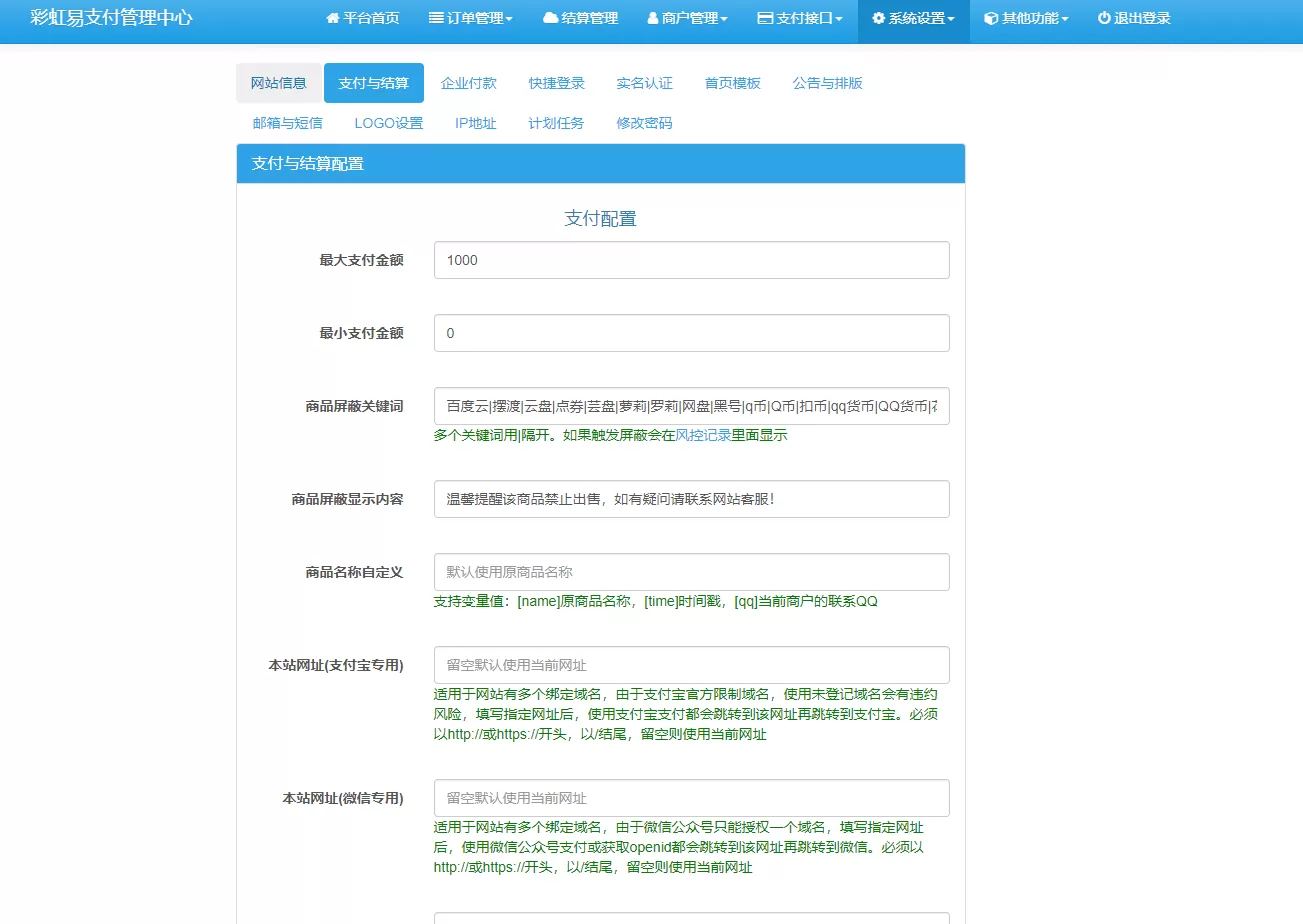Click the cloud icon beside 结算管理
Viewport: 1303px width, 924px height.
pyautogui.click(x=550, y=18)
